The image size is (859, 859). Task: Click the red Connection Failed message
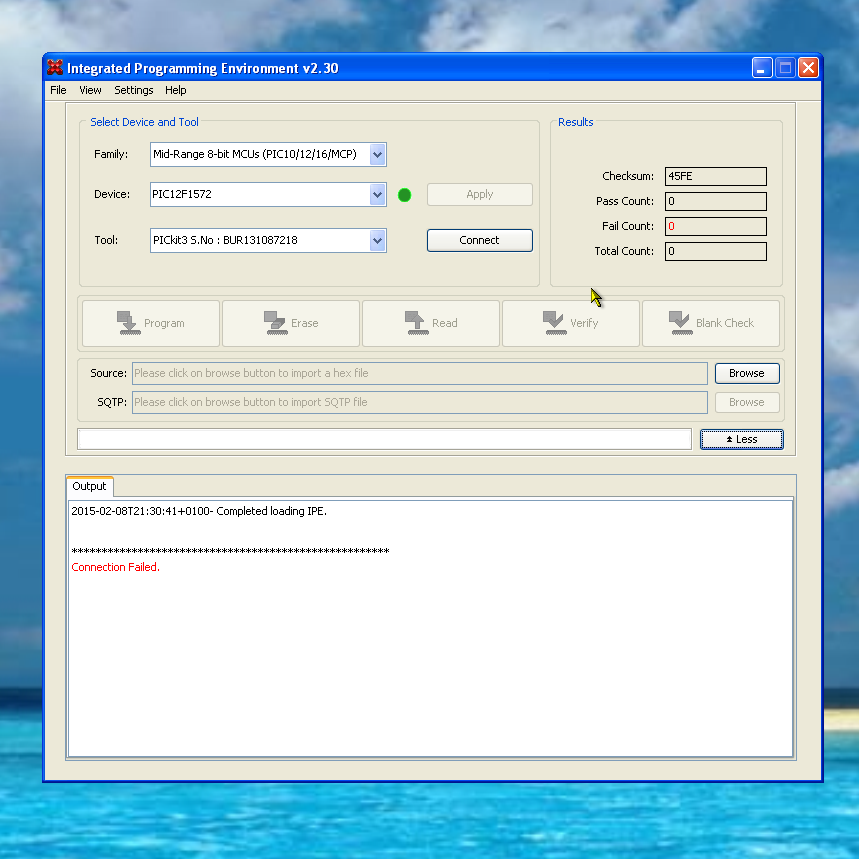click(116, 568)
